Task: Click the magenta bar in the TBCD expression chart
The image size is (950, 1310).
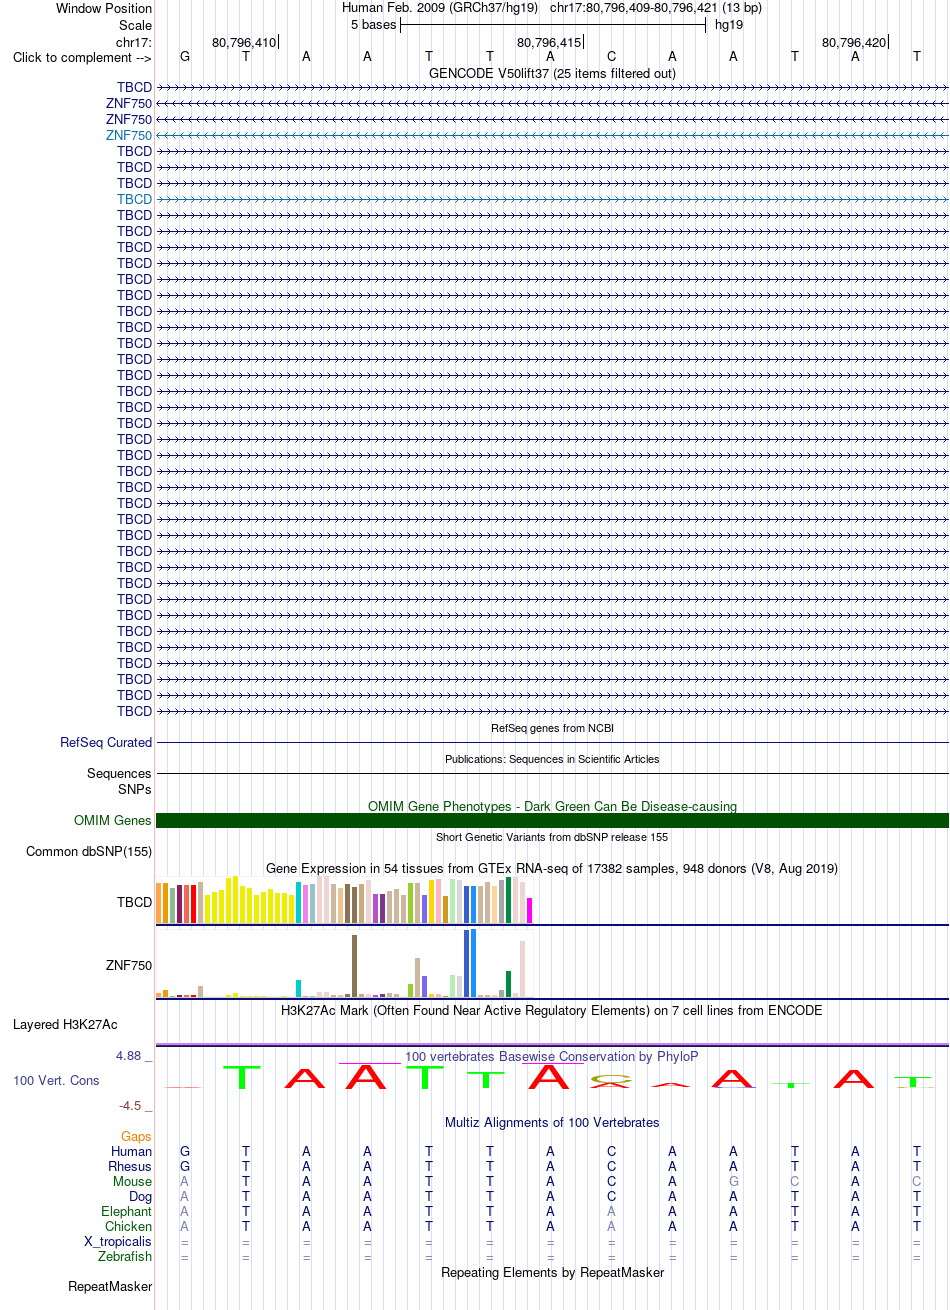Action: click(x=529, y=910)
